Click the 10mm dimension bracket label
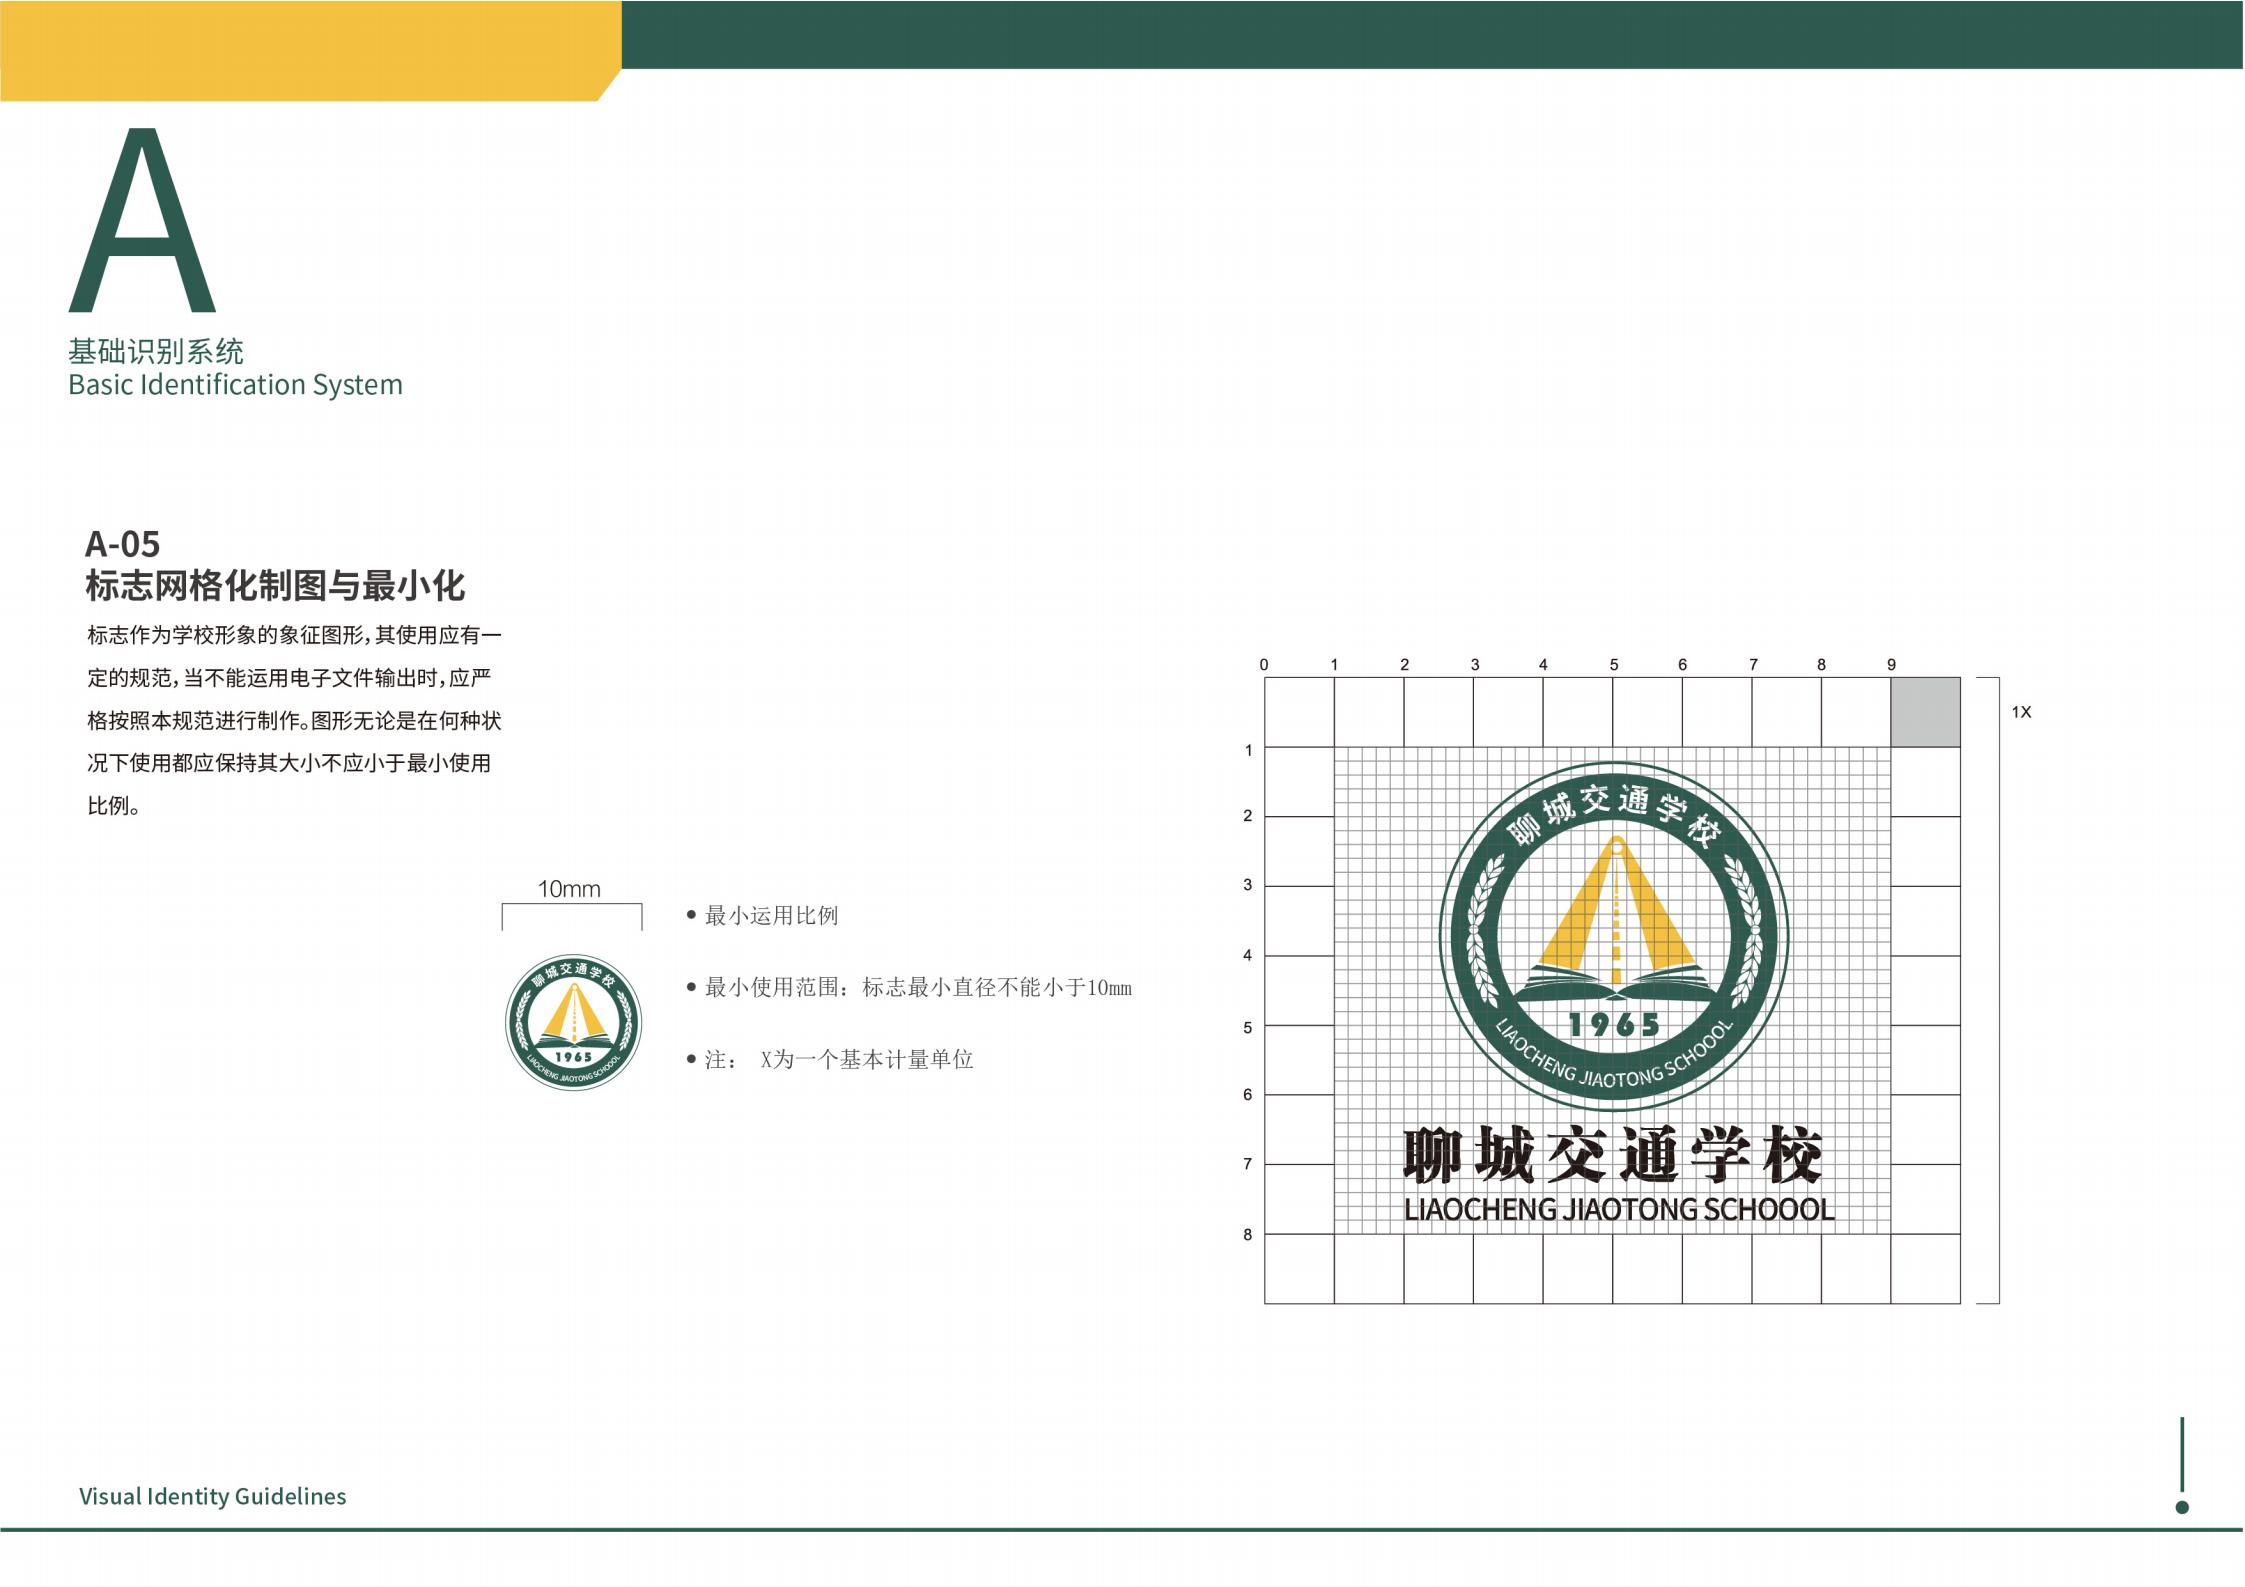This screenshot has height=1587, width=2245. click(569, 889)
